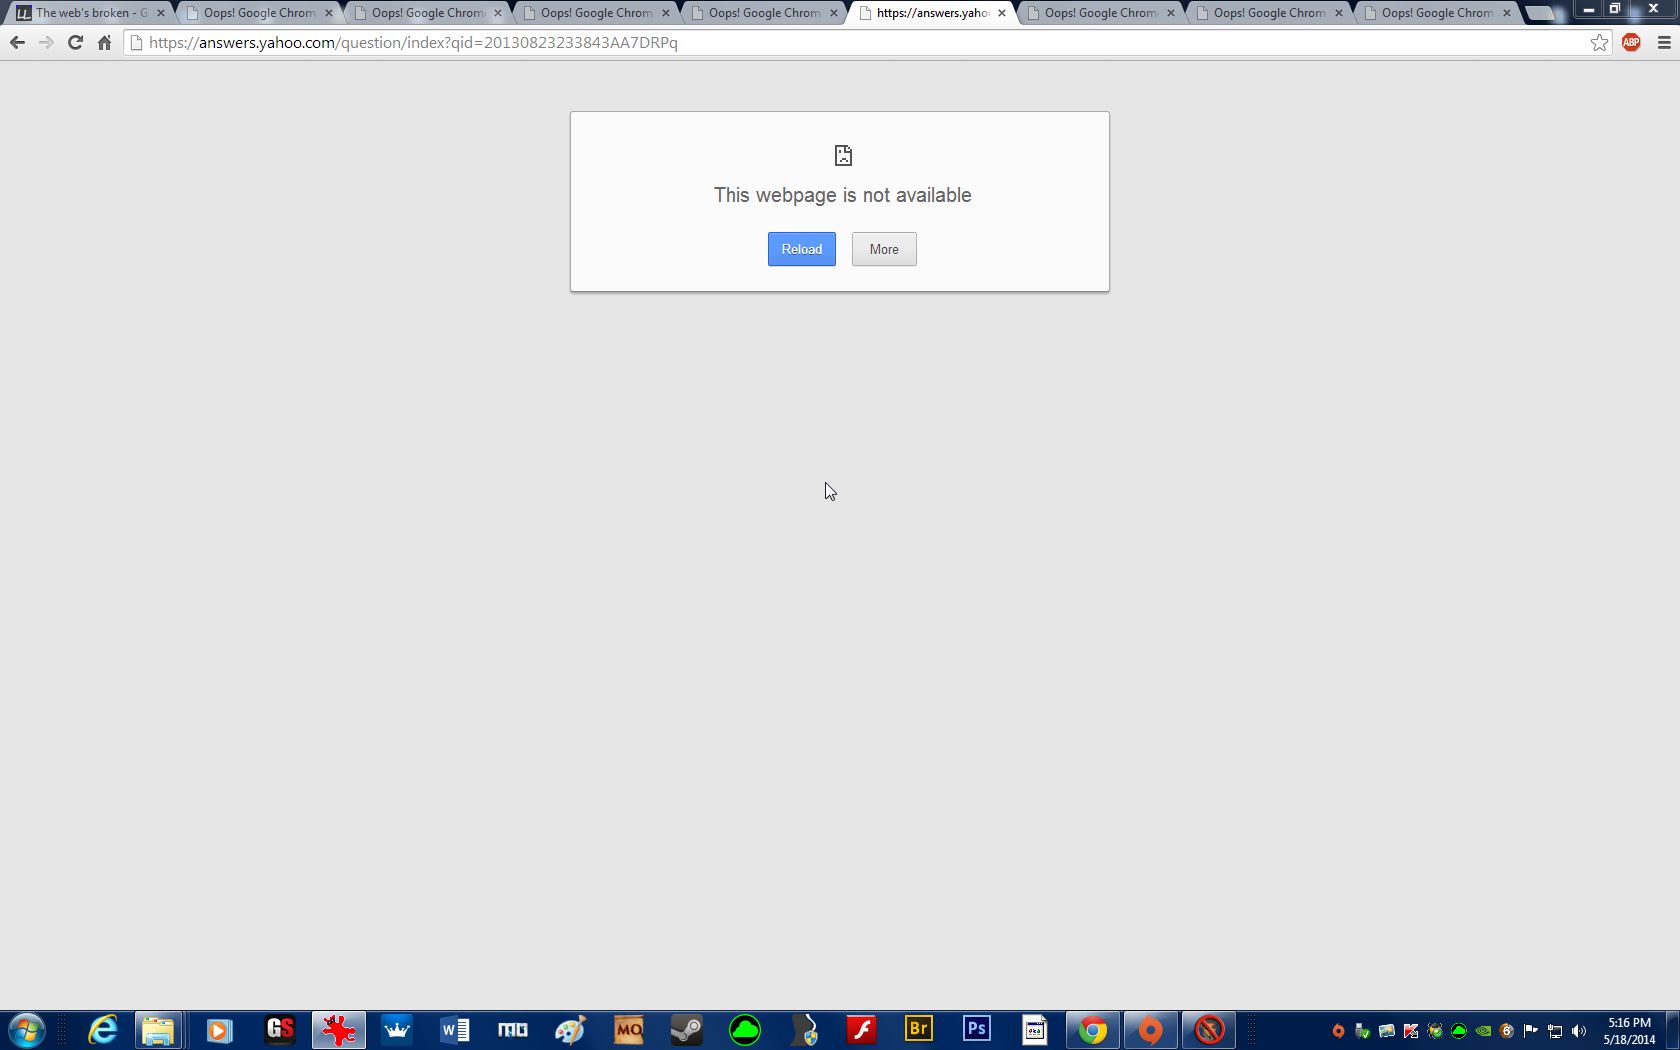This screenshot has width=1680, height=1050.
Task: Bookmark this page with star icon
Action: click(x=1599, y=43)
